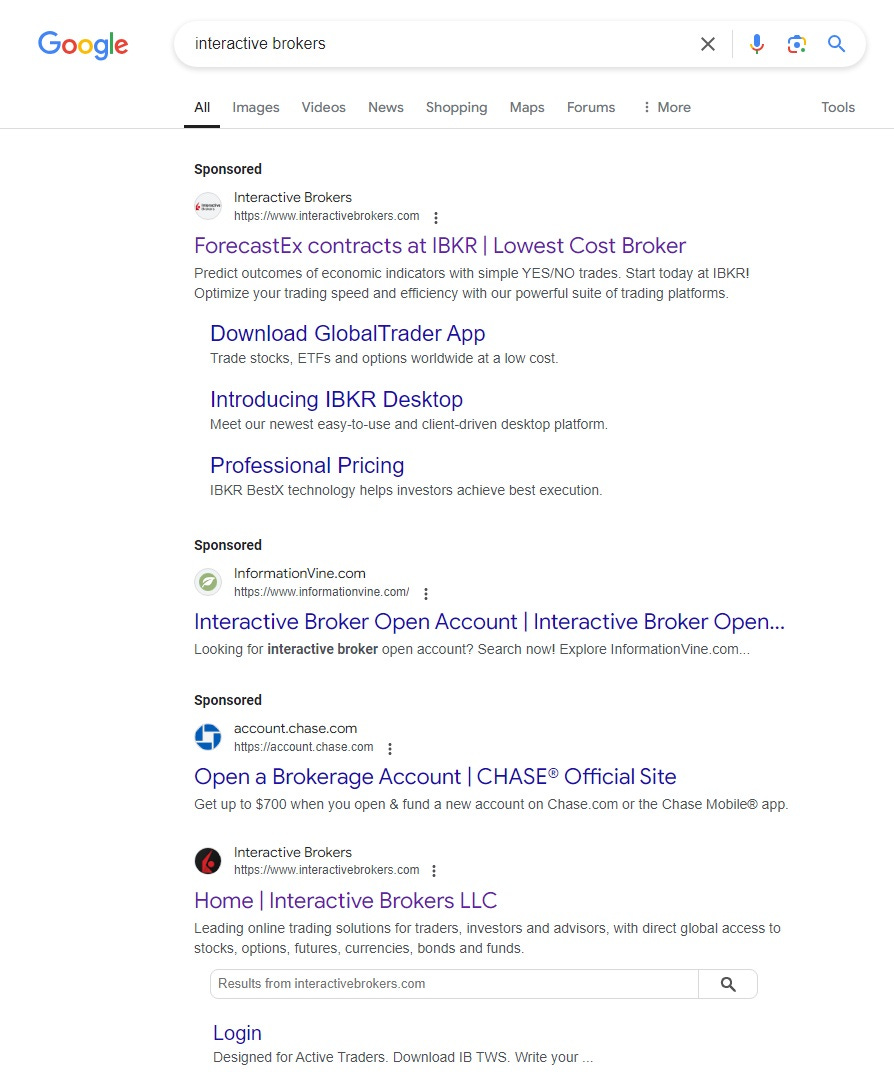This screenshot has width=894, height=1080.
Task: Open options menu for Interactive Brokers ad
Action: pyautogui.click(x=436, y=218)
